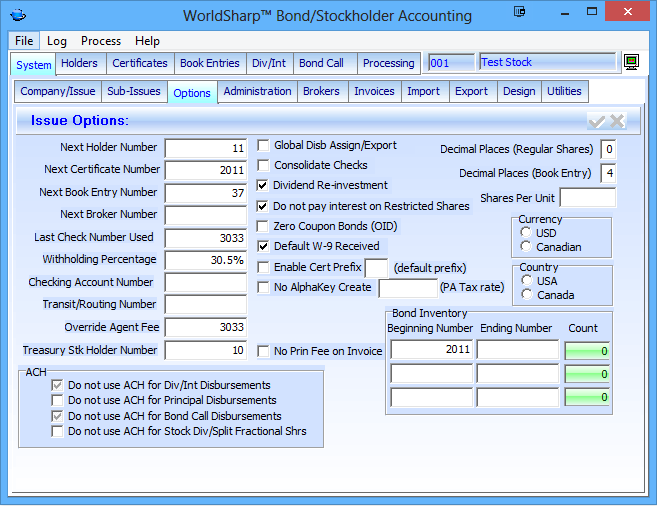Image resolution: width=657 pixels, height=506 pixels.
Task: Click the Withholding Percentage field
Action: (x=206, y=260)
